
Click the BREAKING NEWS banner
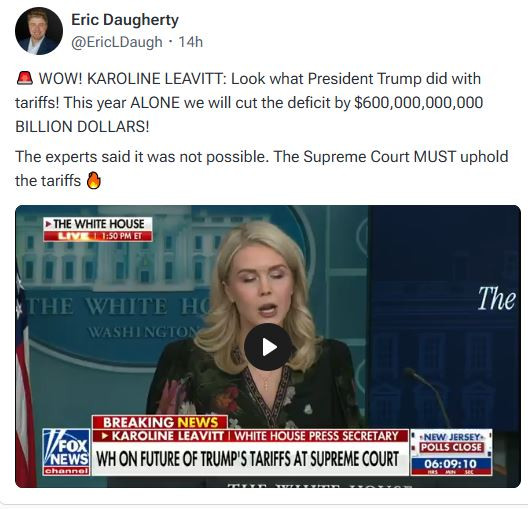point(160,422)
